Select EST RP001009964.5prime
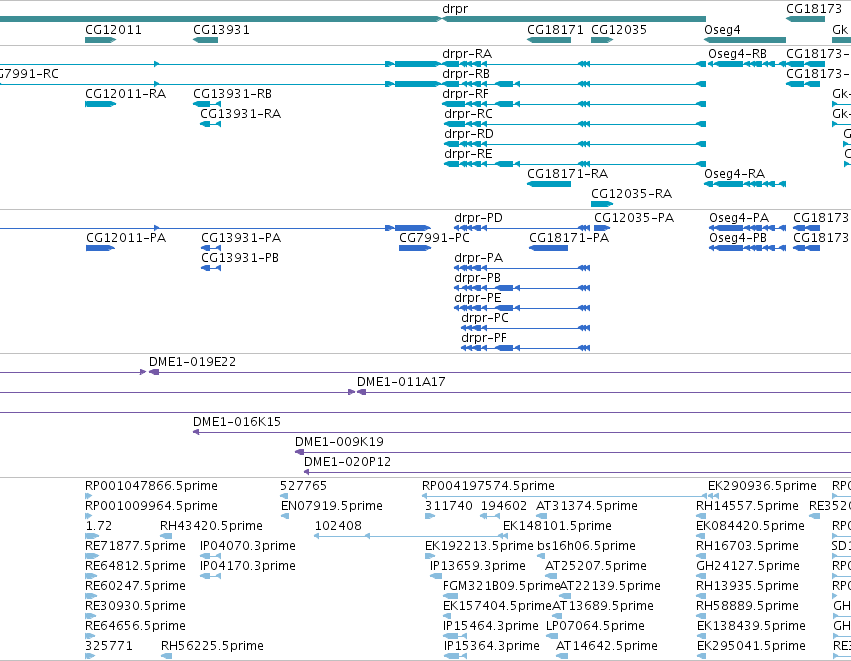 coord(151,506)
